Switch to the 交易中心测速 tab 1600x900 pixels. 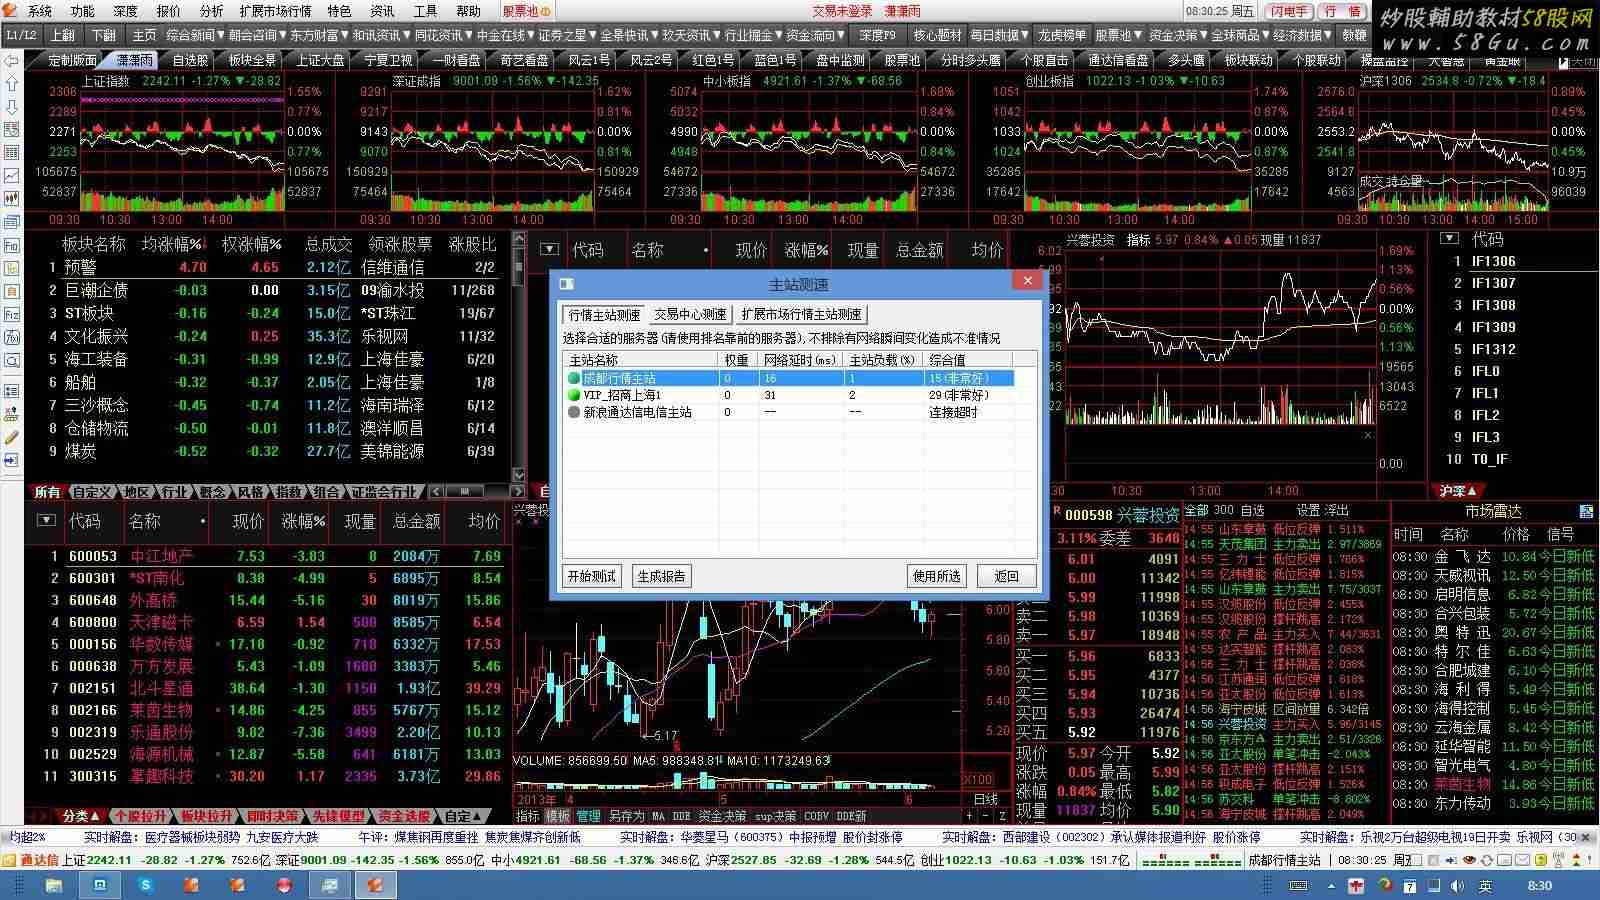coord(690,314)
